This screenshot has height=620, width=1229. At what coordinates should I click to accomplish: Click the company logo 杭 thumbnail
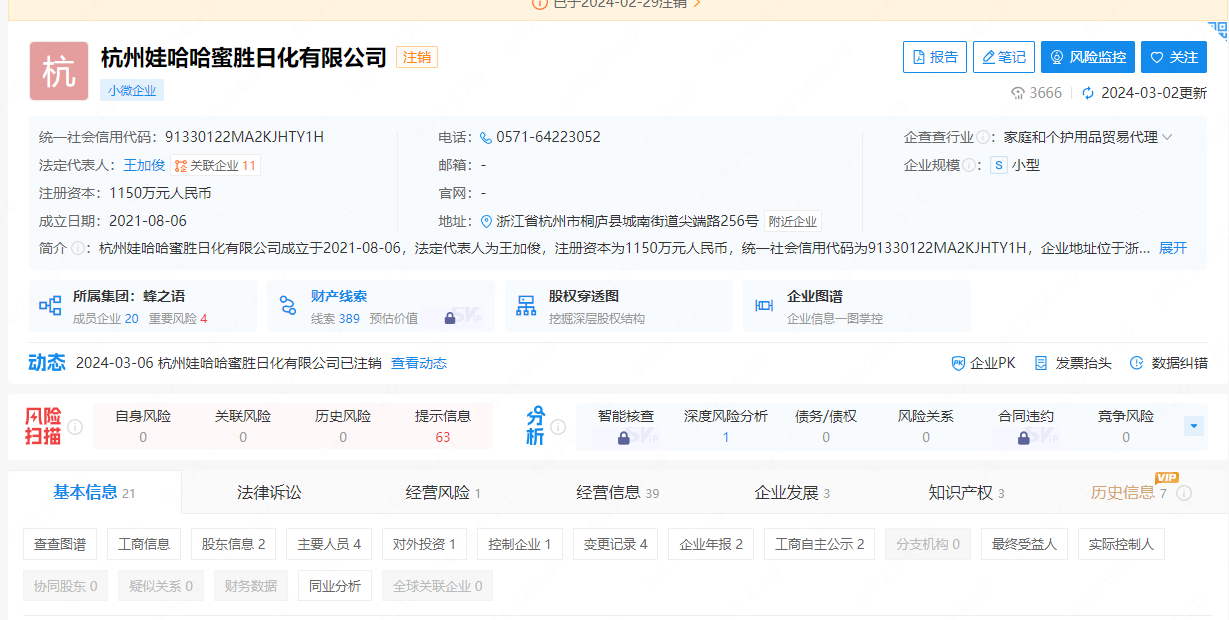[59, 71]
